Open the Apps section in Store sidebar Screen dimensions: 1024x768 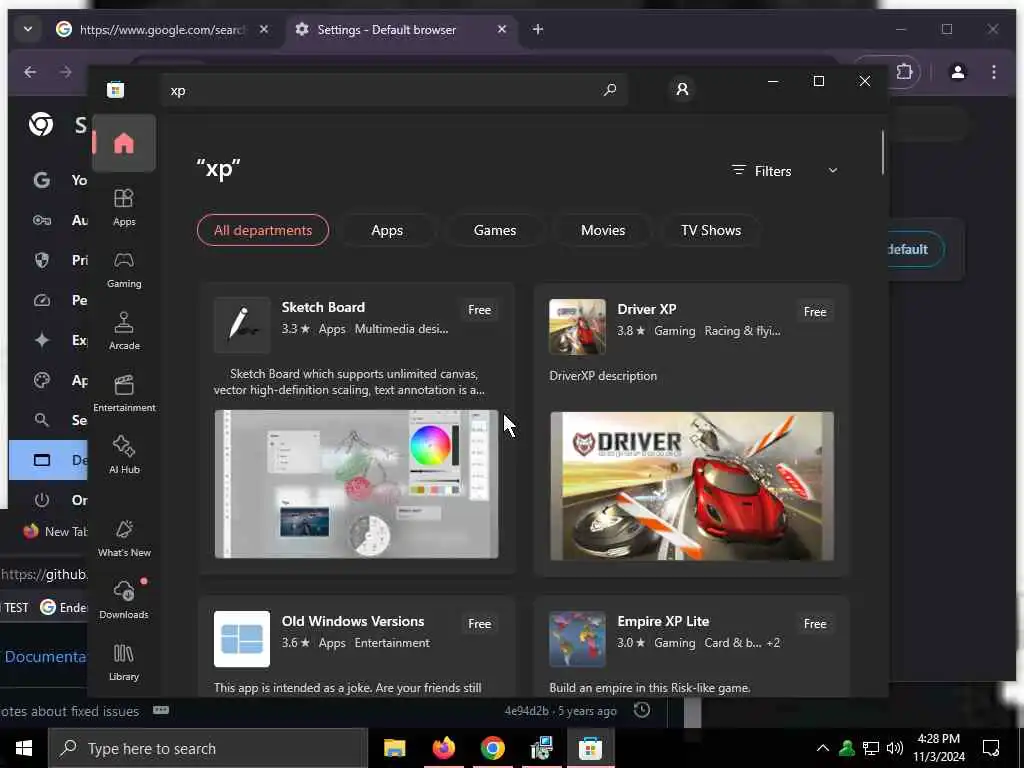point(123,206)
